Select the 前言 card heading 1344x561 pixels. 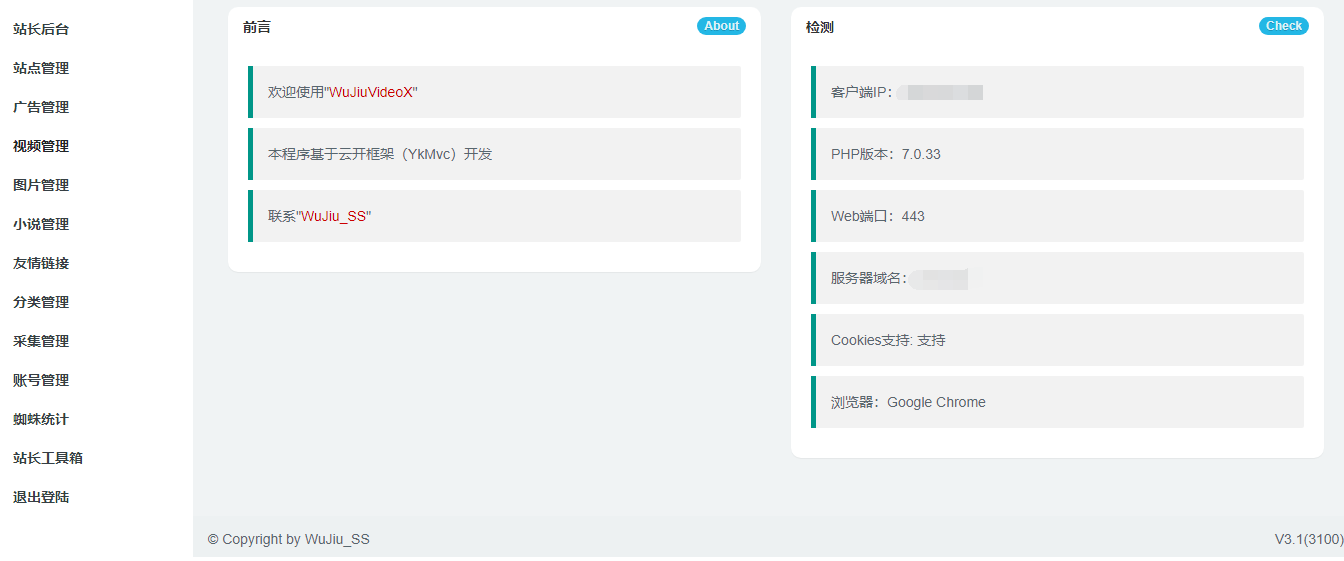point(257,27)
